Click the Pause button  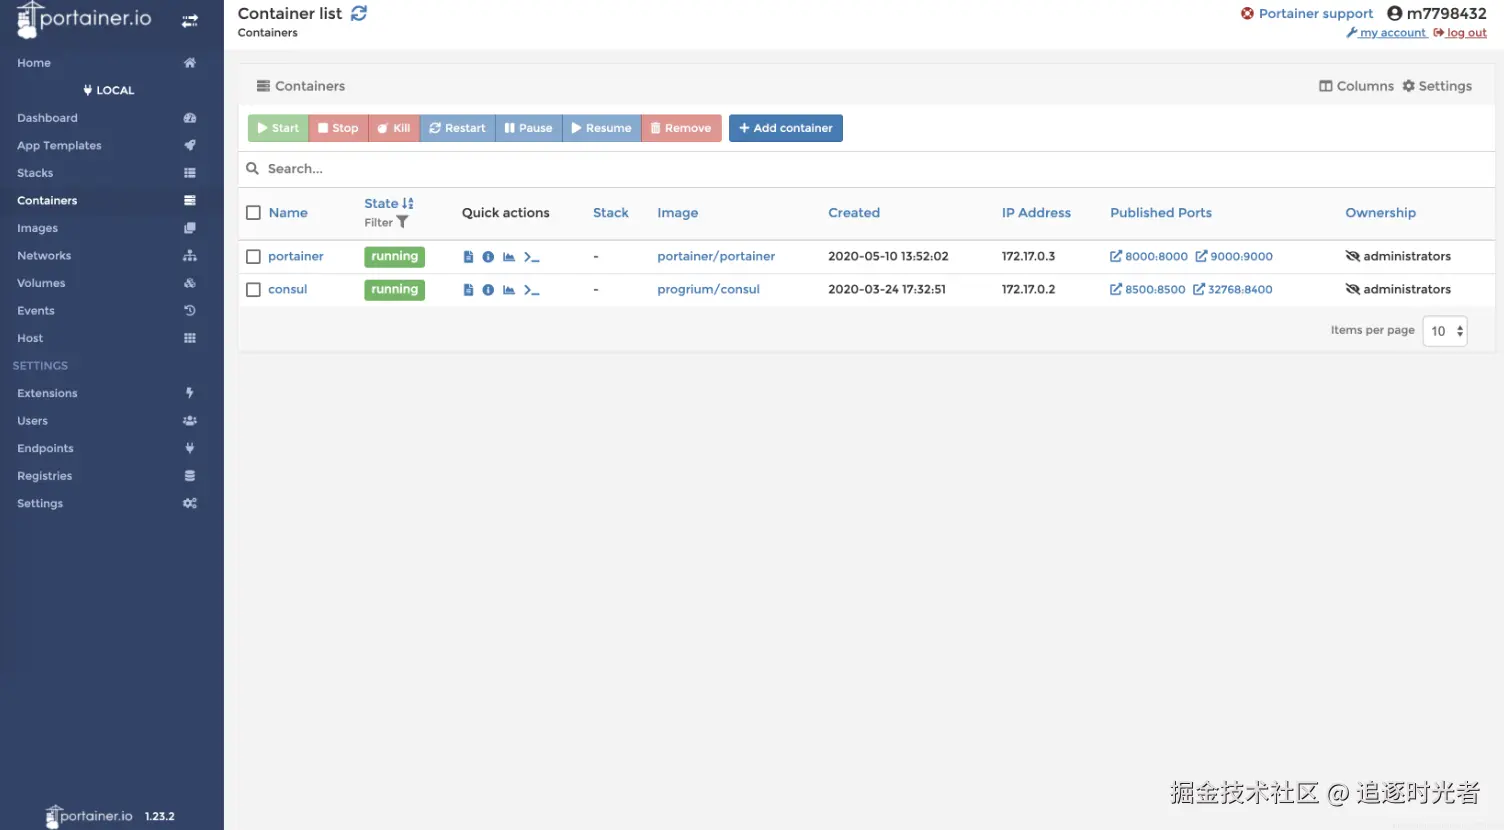coord(528,128)
